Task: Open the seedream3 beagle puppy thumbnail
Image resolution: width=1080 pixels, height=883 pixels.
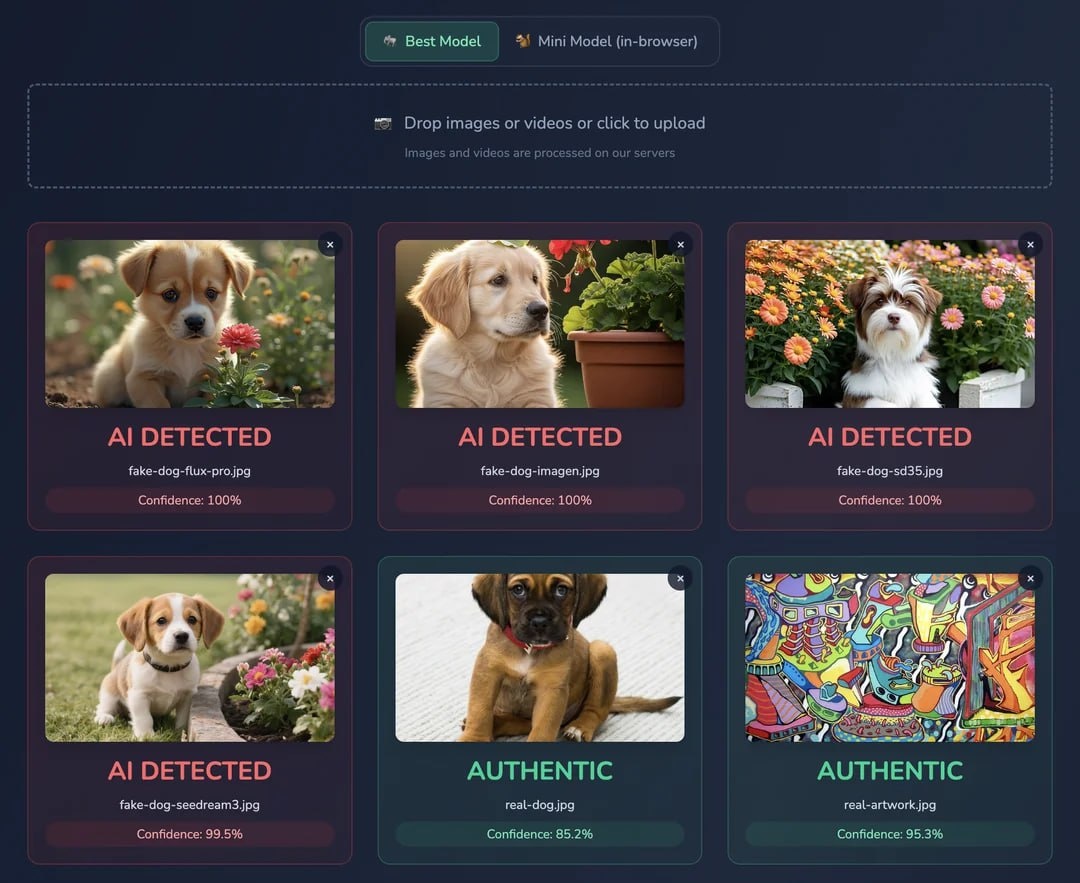Action: pyautogui.click(x=189, y=658)
